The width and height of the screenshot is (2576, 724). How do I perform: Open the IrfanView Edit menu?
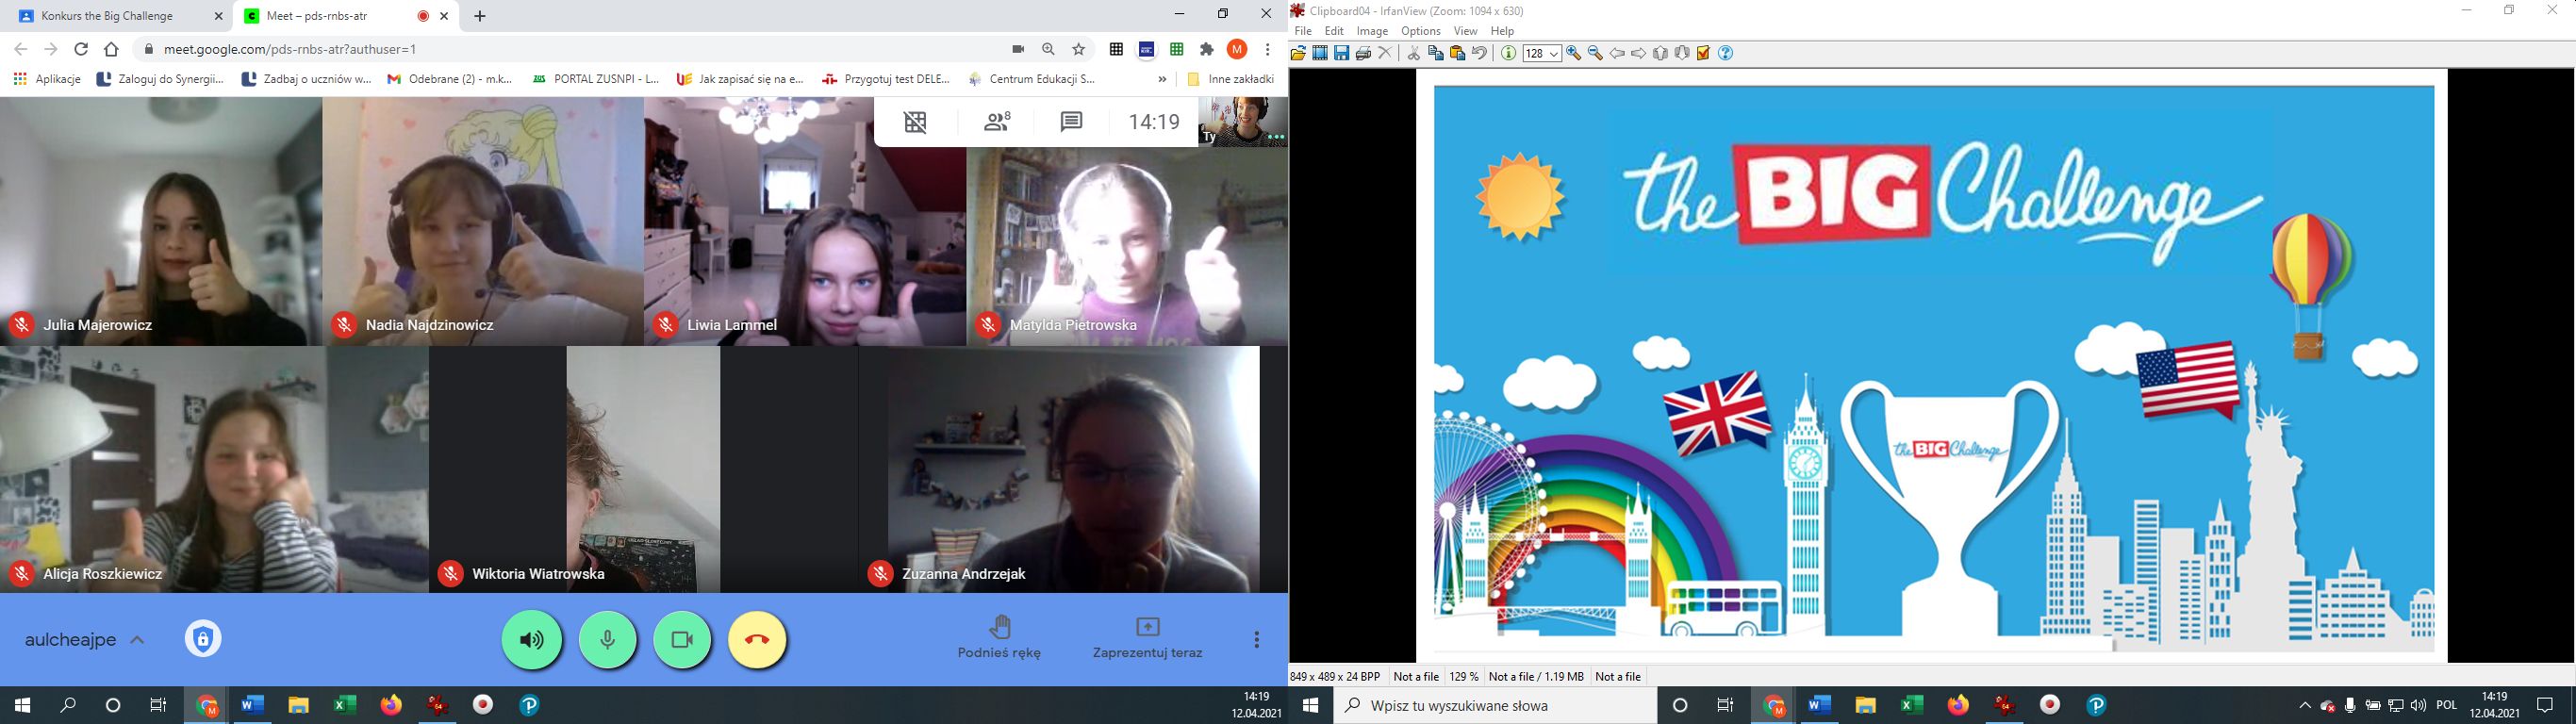pyautogui.click(x=1334, y=31)
